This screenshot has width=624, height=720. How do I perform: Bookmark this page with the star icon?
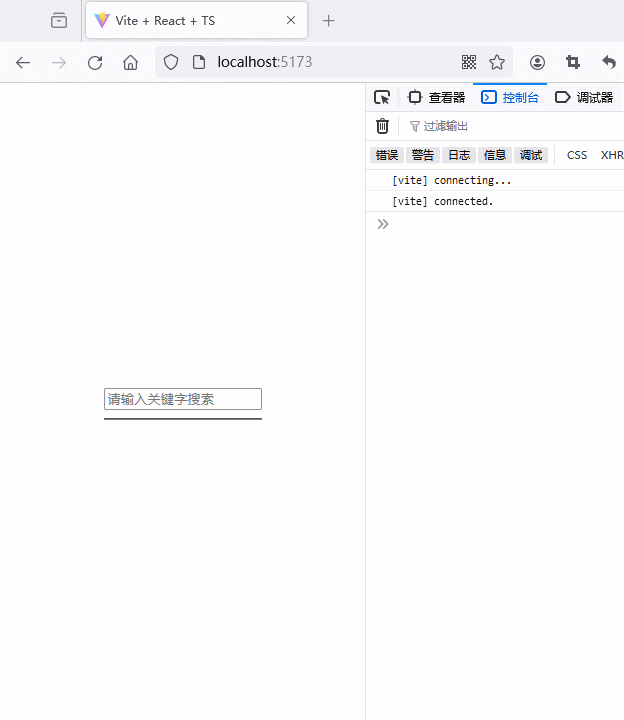coord(497,62)
